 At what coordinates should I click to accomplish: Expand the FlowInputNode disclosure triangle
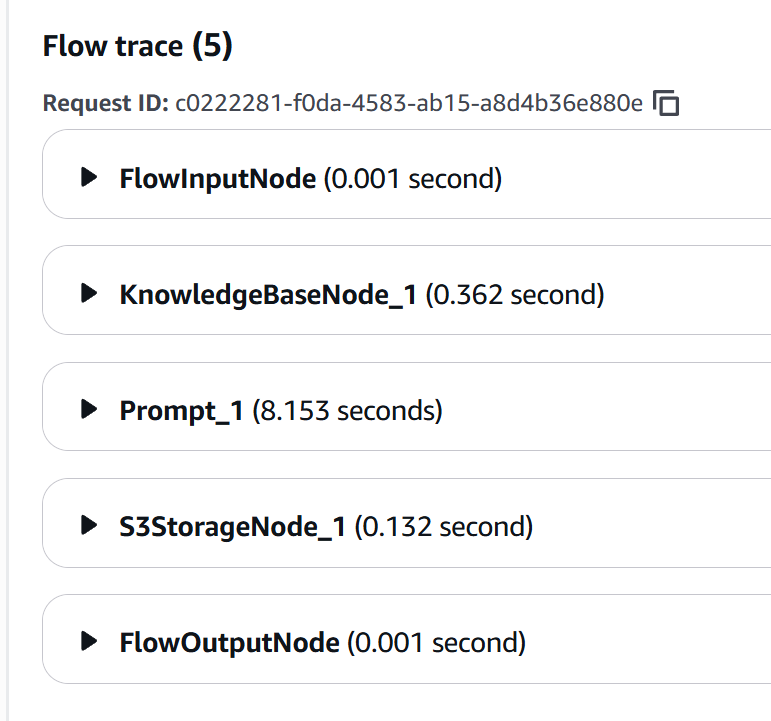pos(89,178)
